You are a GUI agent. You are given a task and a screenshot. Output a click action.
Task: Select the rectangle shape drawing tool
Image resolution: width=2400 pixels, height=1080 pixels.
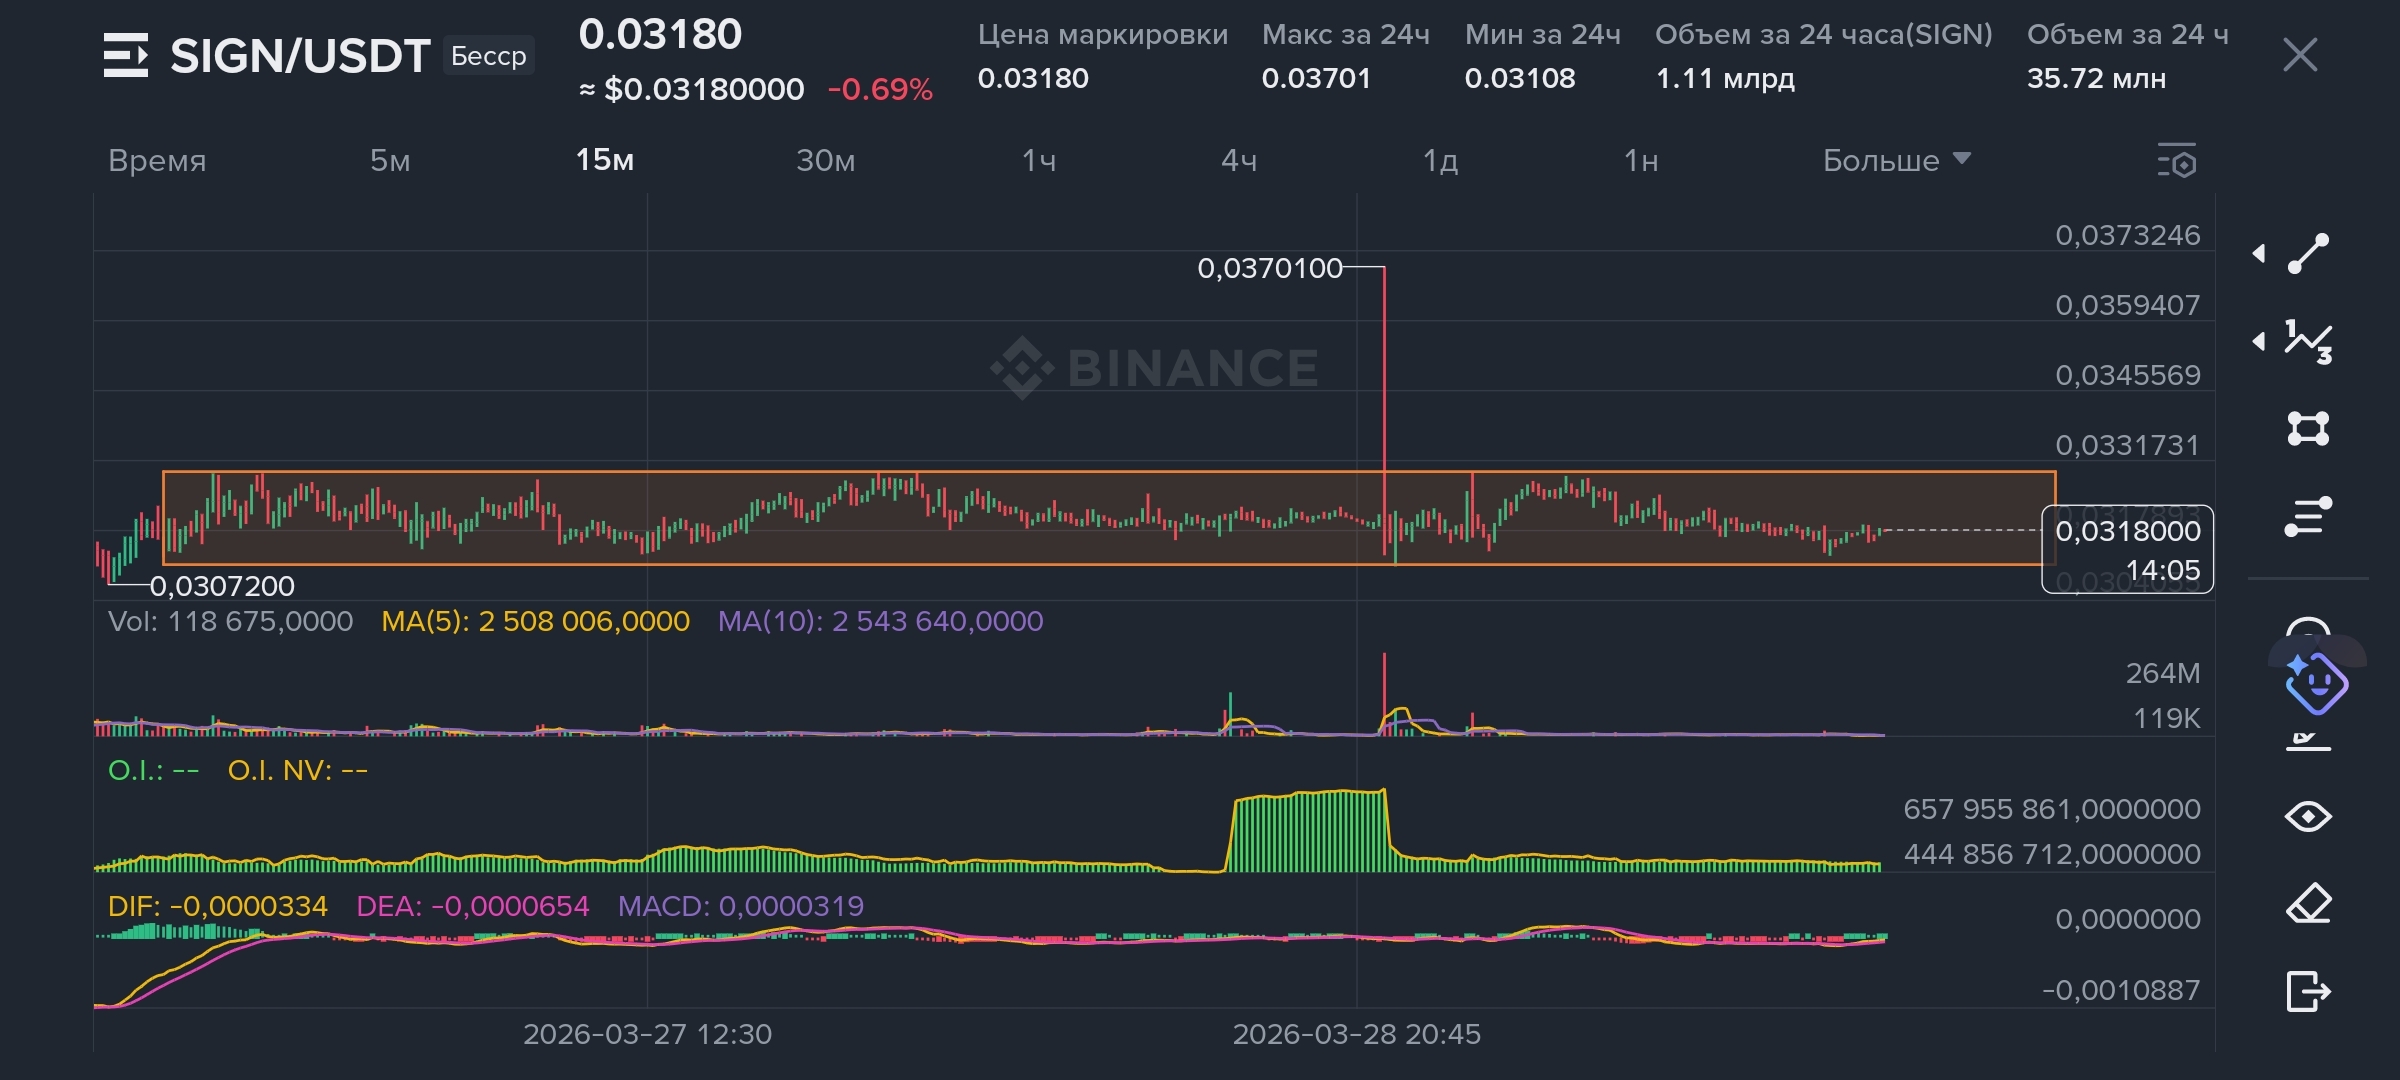2308,429
